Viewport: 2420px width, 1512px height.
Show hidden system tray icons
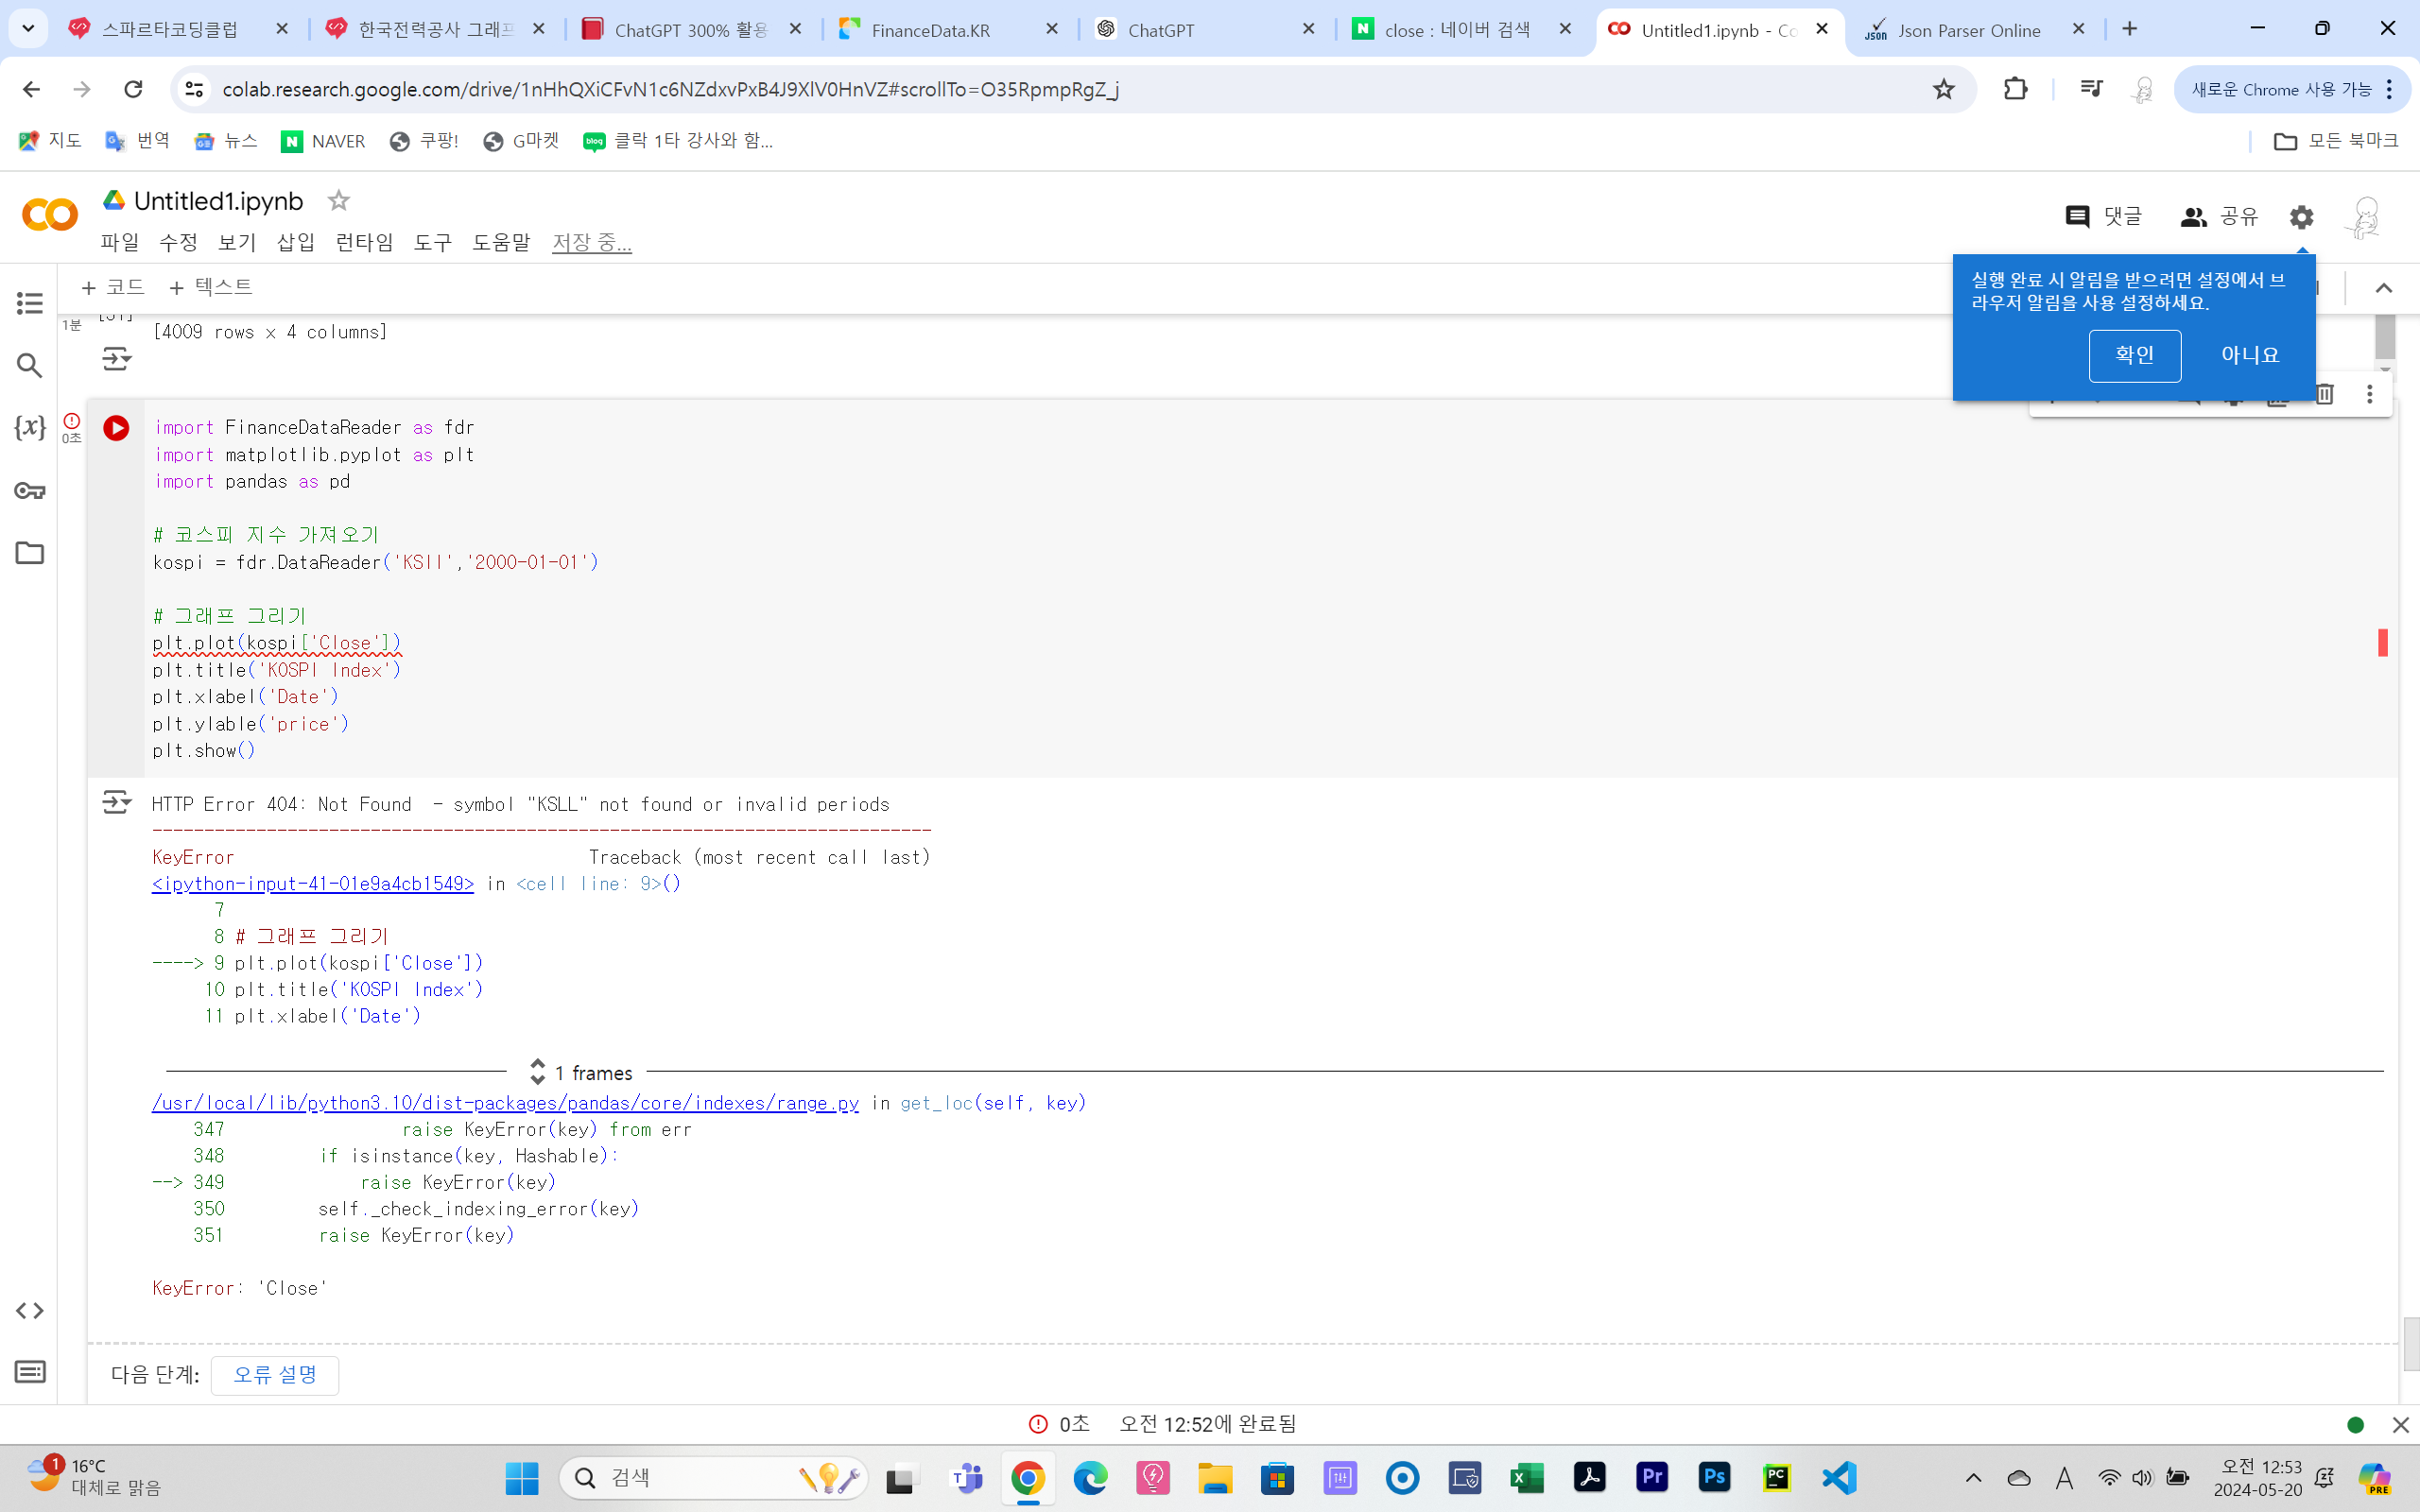(1973, 1477)
